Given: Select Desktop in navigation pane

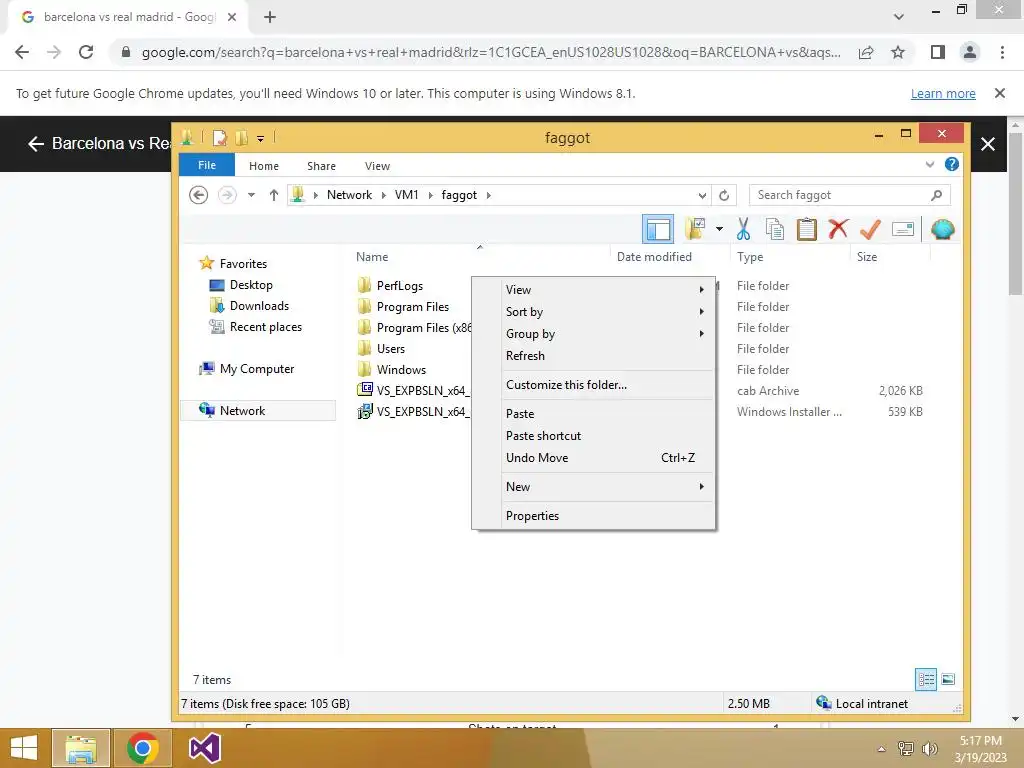Looking at the screenshot, I should pyautogui.click(x=251, y=285).
